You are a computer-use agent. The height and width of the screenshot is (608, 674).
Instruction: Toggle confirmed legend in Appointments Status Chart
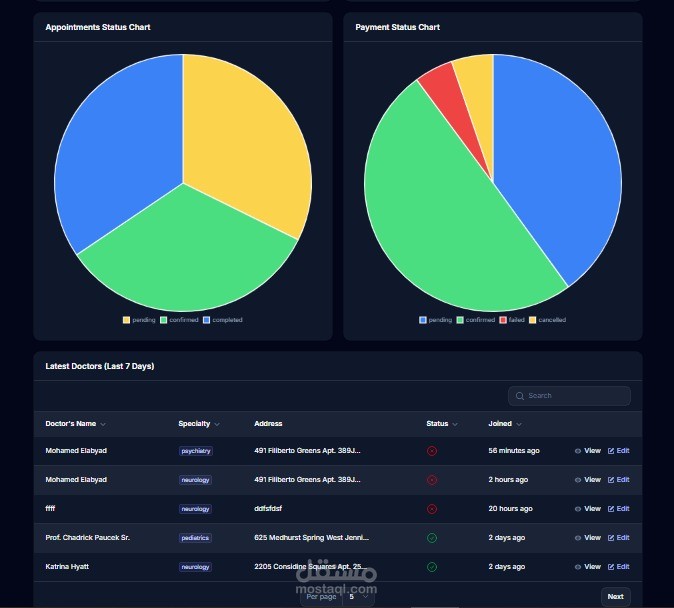pos(179,320)
